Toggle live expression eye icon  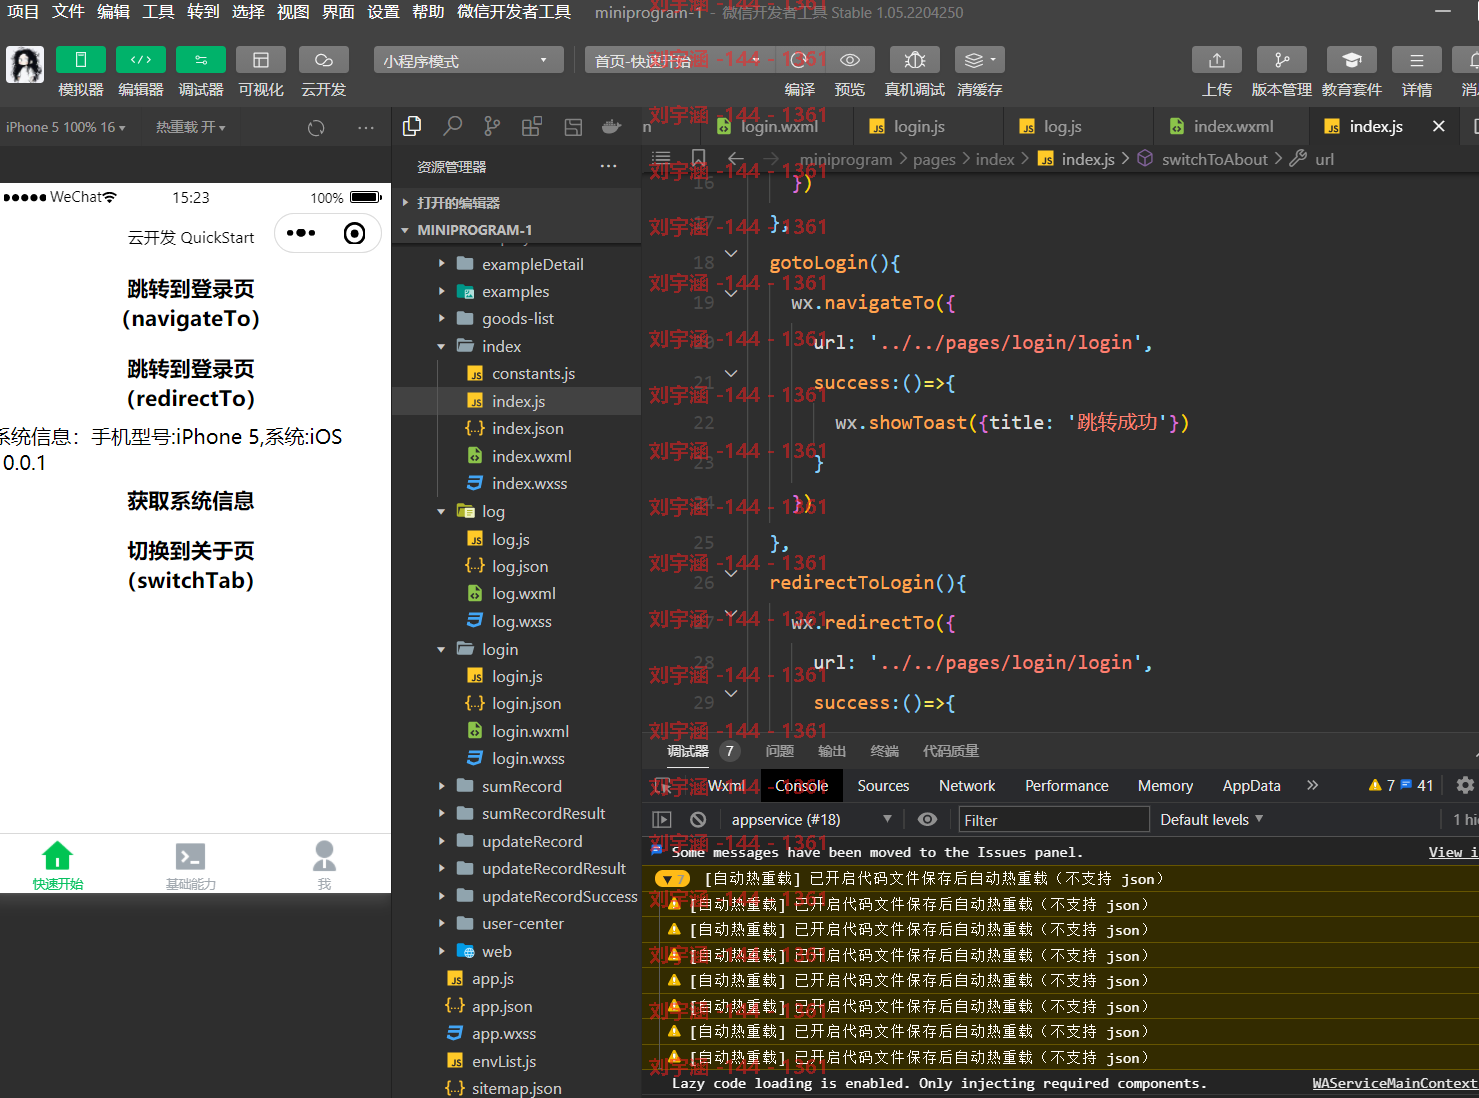(928, 820)
